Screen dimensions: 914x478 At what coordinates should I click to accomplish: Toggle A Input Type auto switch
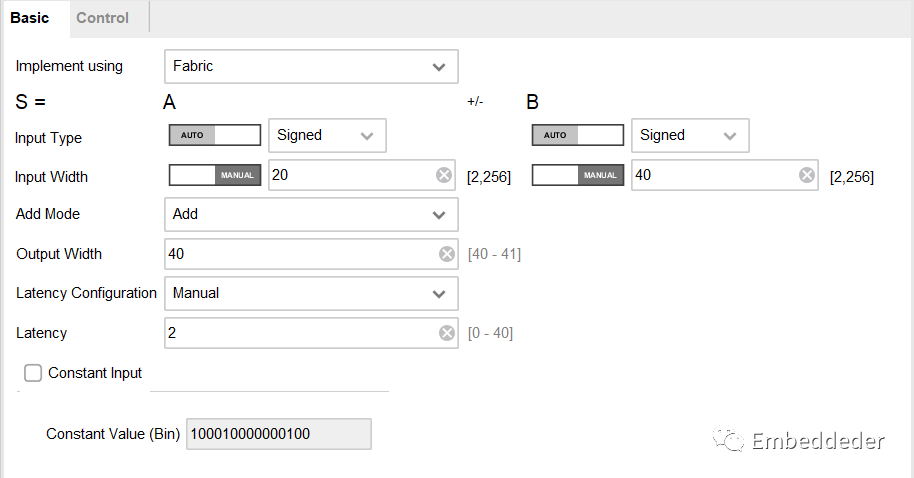[x=215, y=135]
